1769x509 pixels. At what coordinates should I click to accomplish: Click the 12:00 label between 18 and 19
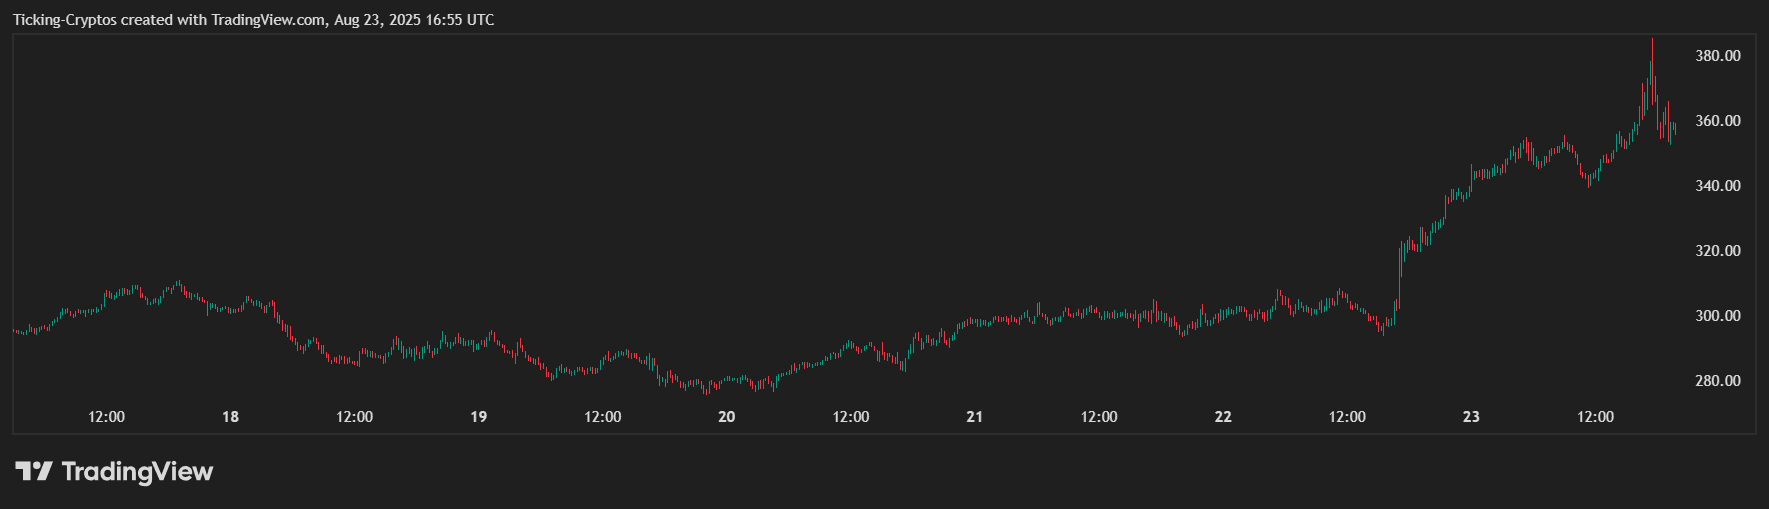[354, 417]
